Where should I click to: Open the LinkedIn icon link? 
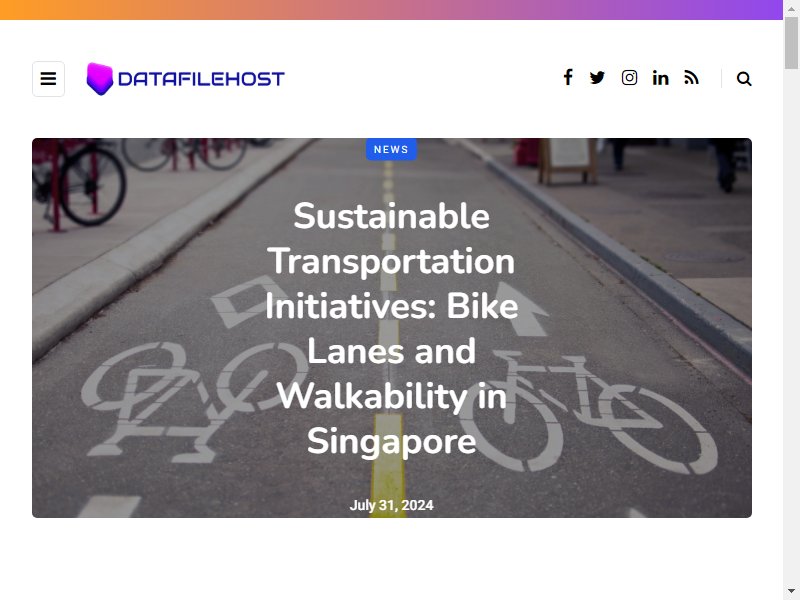click(x=660, y=78)
